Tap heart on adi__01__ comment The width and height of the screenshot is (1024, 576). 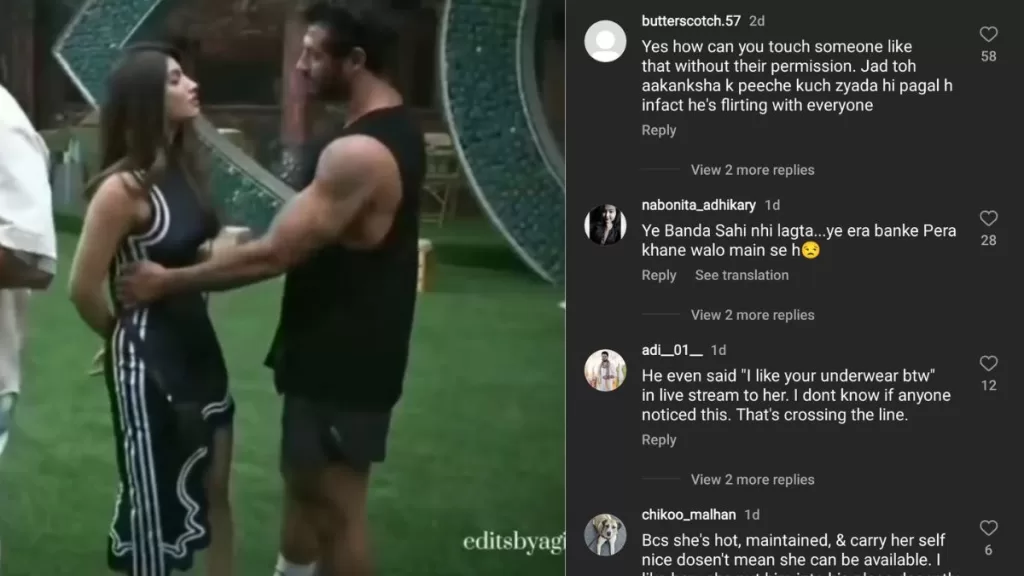tap(988, 363)
